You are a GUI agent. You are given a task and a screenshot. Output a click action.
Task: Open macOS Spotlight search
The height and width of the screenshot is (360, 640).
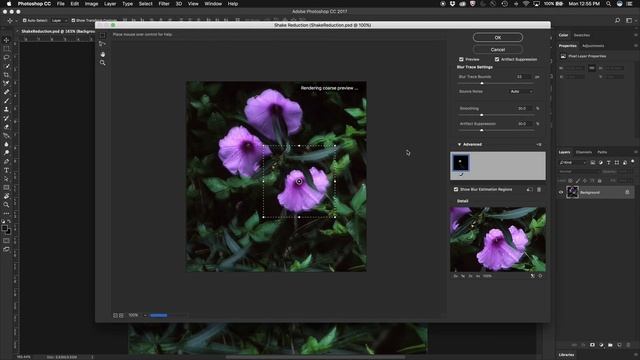click(608, 4)
